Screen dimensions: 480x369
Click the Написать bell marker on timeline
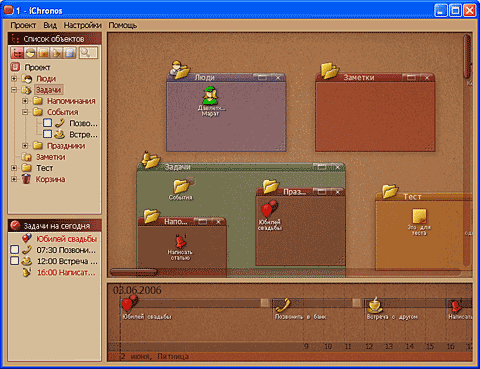coord(456,305)
